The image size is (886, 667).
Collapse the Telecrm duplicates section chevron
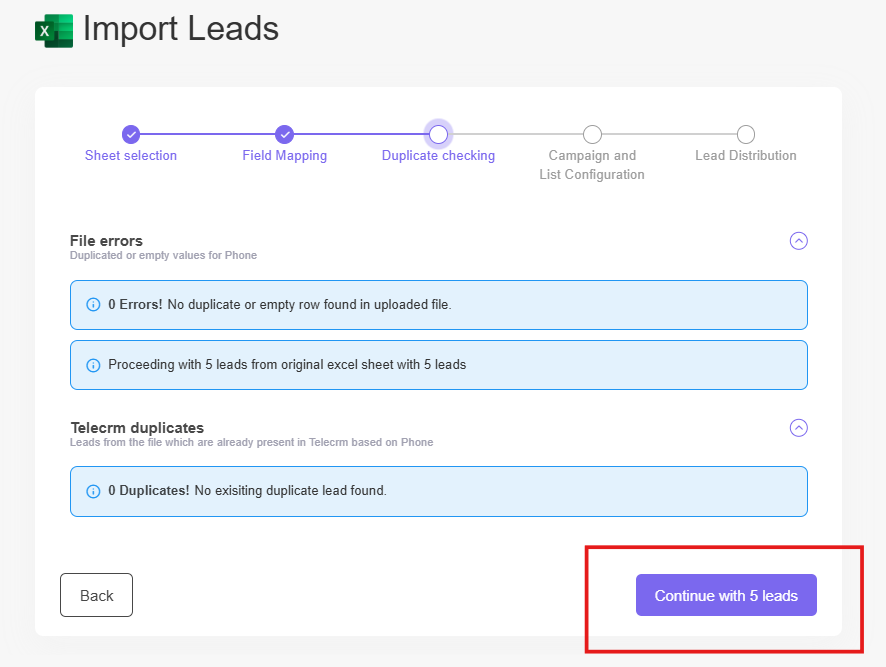[x=798, y=427]
